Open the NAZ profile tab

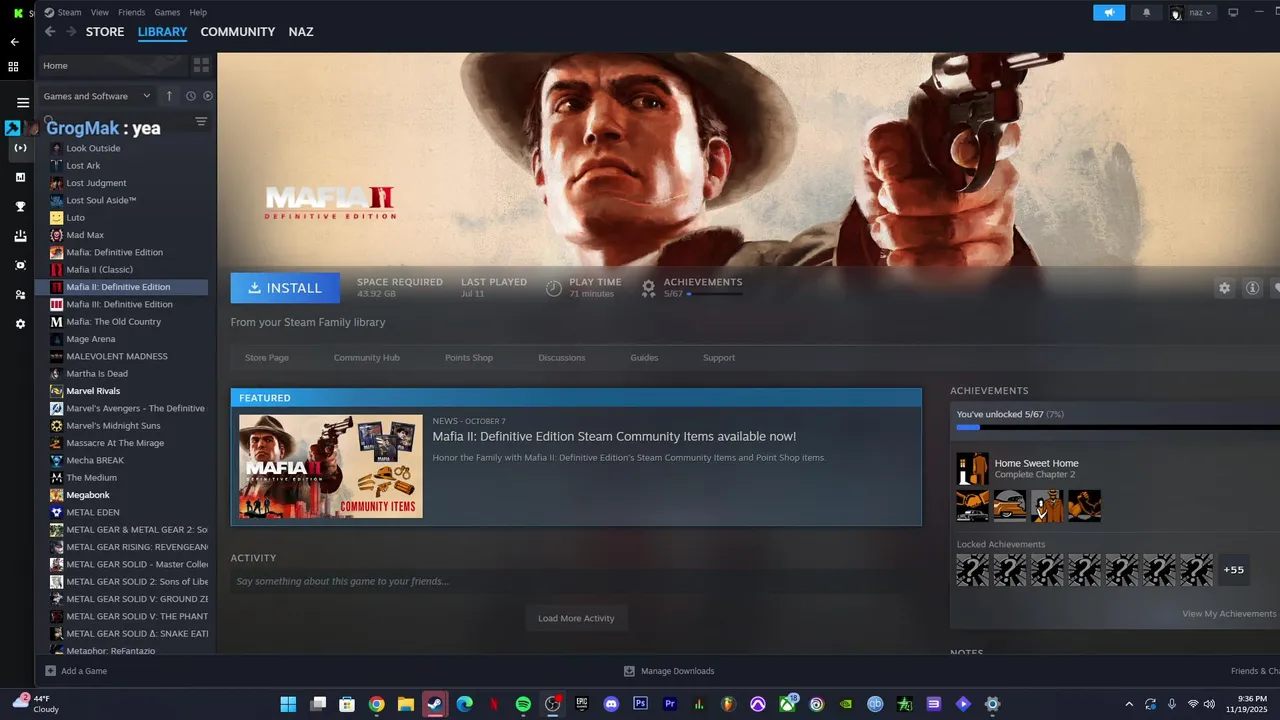(x=301, y=32)
